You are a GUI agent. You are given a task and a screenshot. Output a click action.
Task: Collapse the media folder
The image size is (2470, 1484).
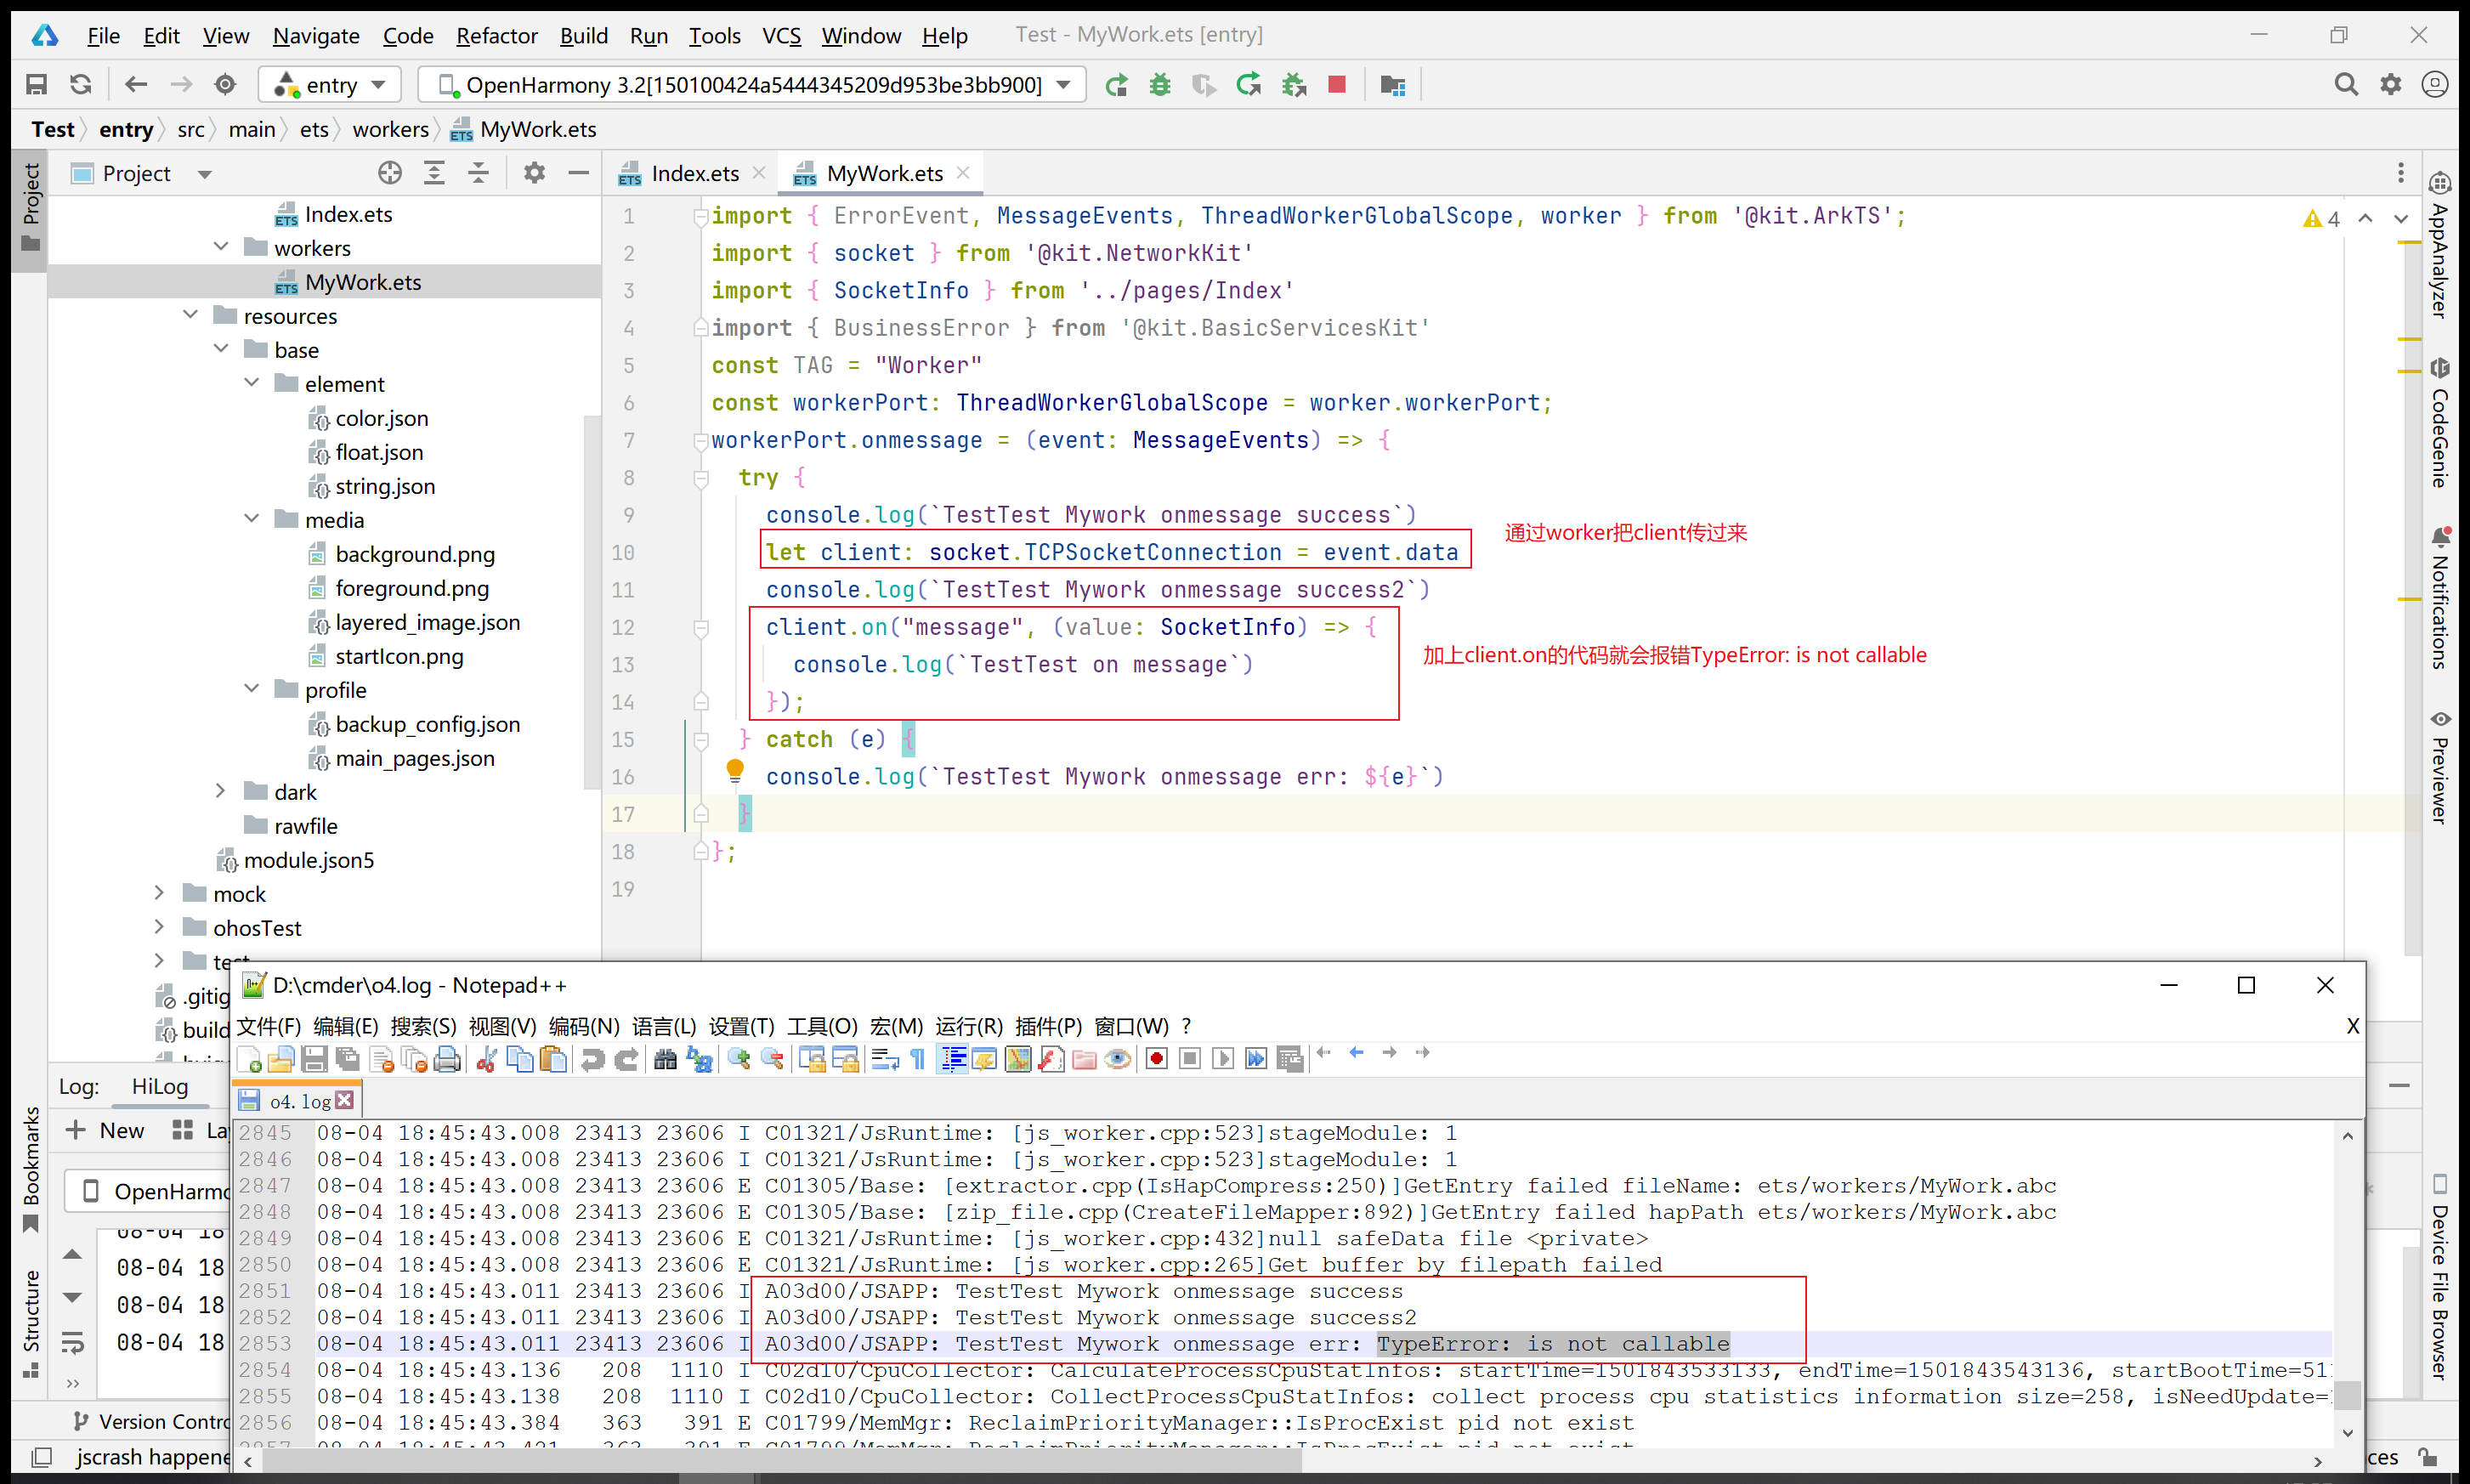251,519
